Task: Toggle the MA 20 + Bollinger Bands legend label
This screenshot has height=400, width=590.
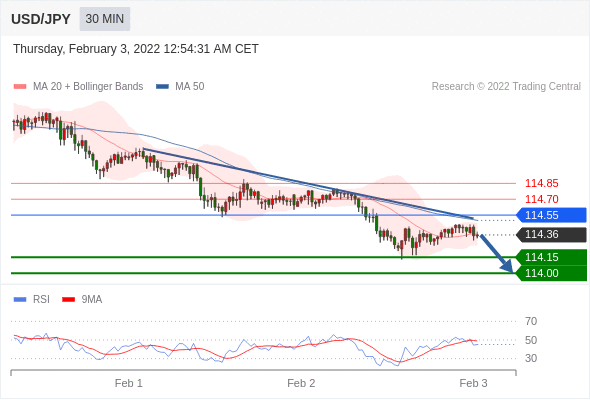Action: pyautogui.click(x=88, y=87)
